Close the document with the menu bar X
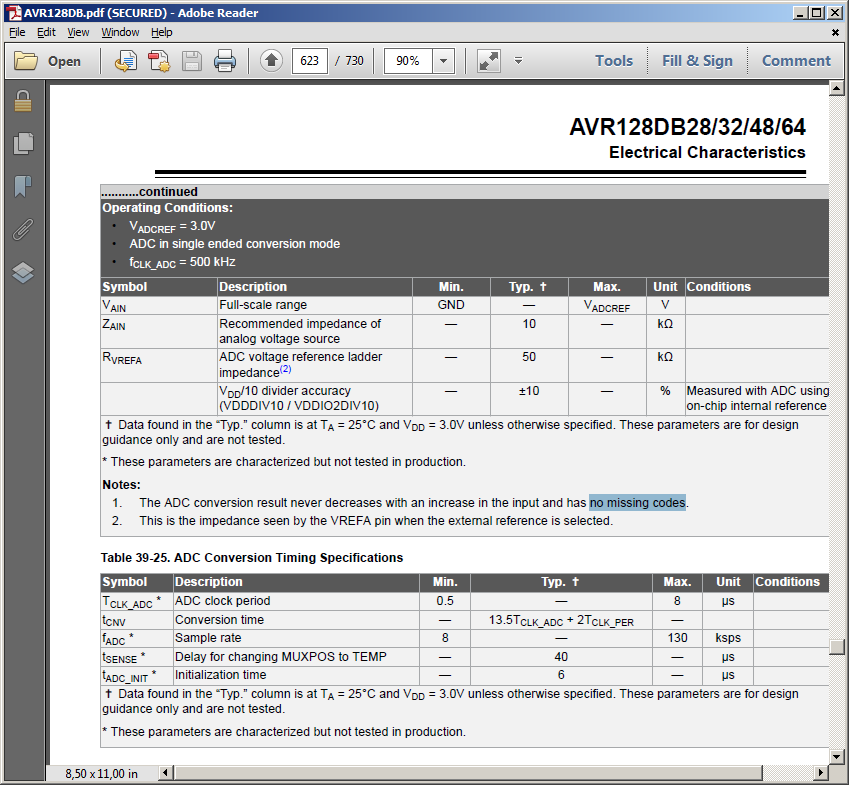The height and width of the screenshot is (785, 849). [x=835, y=32]
